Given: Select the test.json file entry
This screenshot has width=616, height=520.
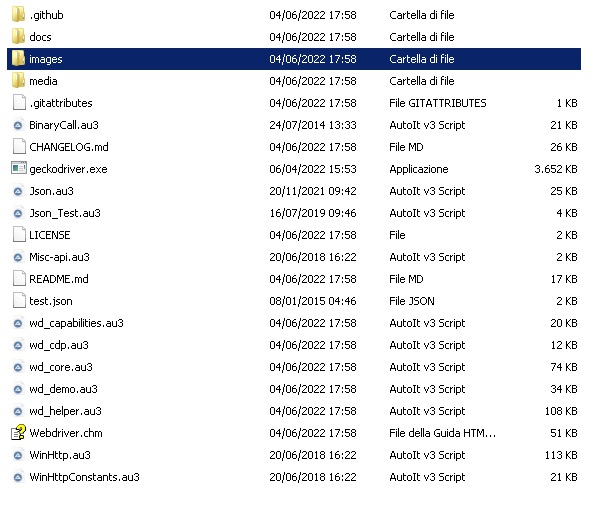Looking at the screenshot, I should [51, 301].
